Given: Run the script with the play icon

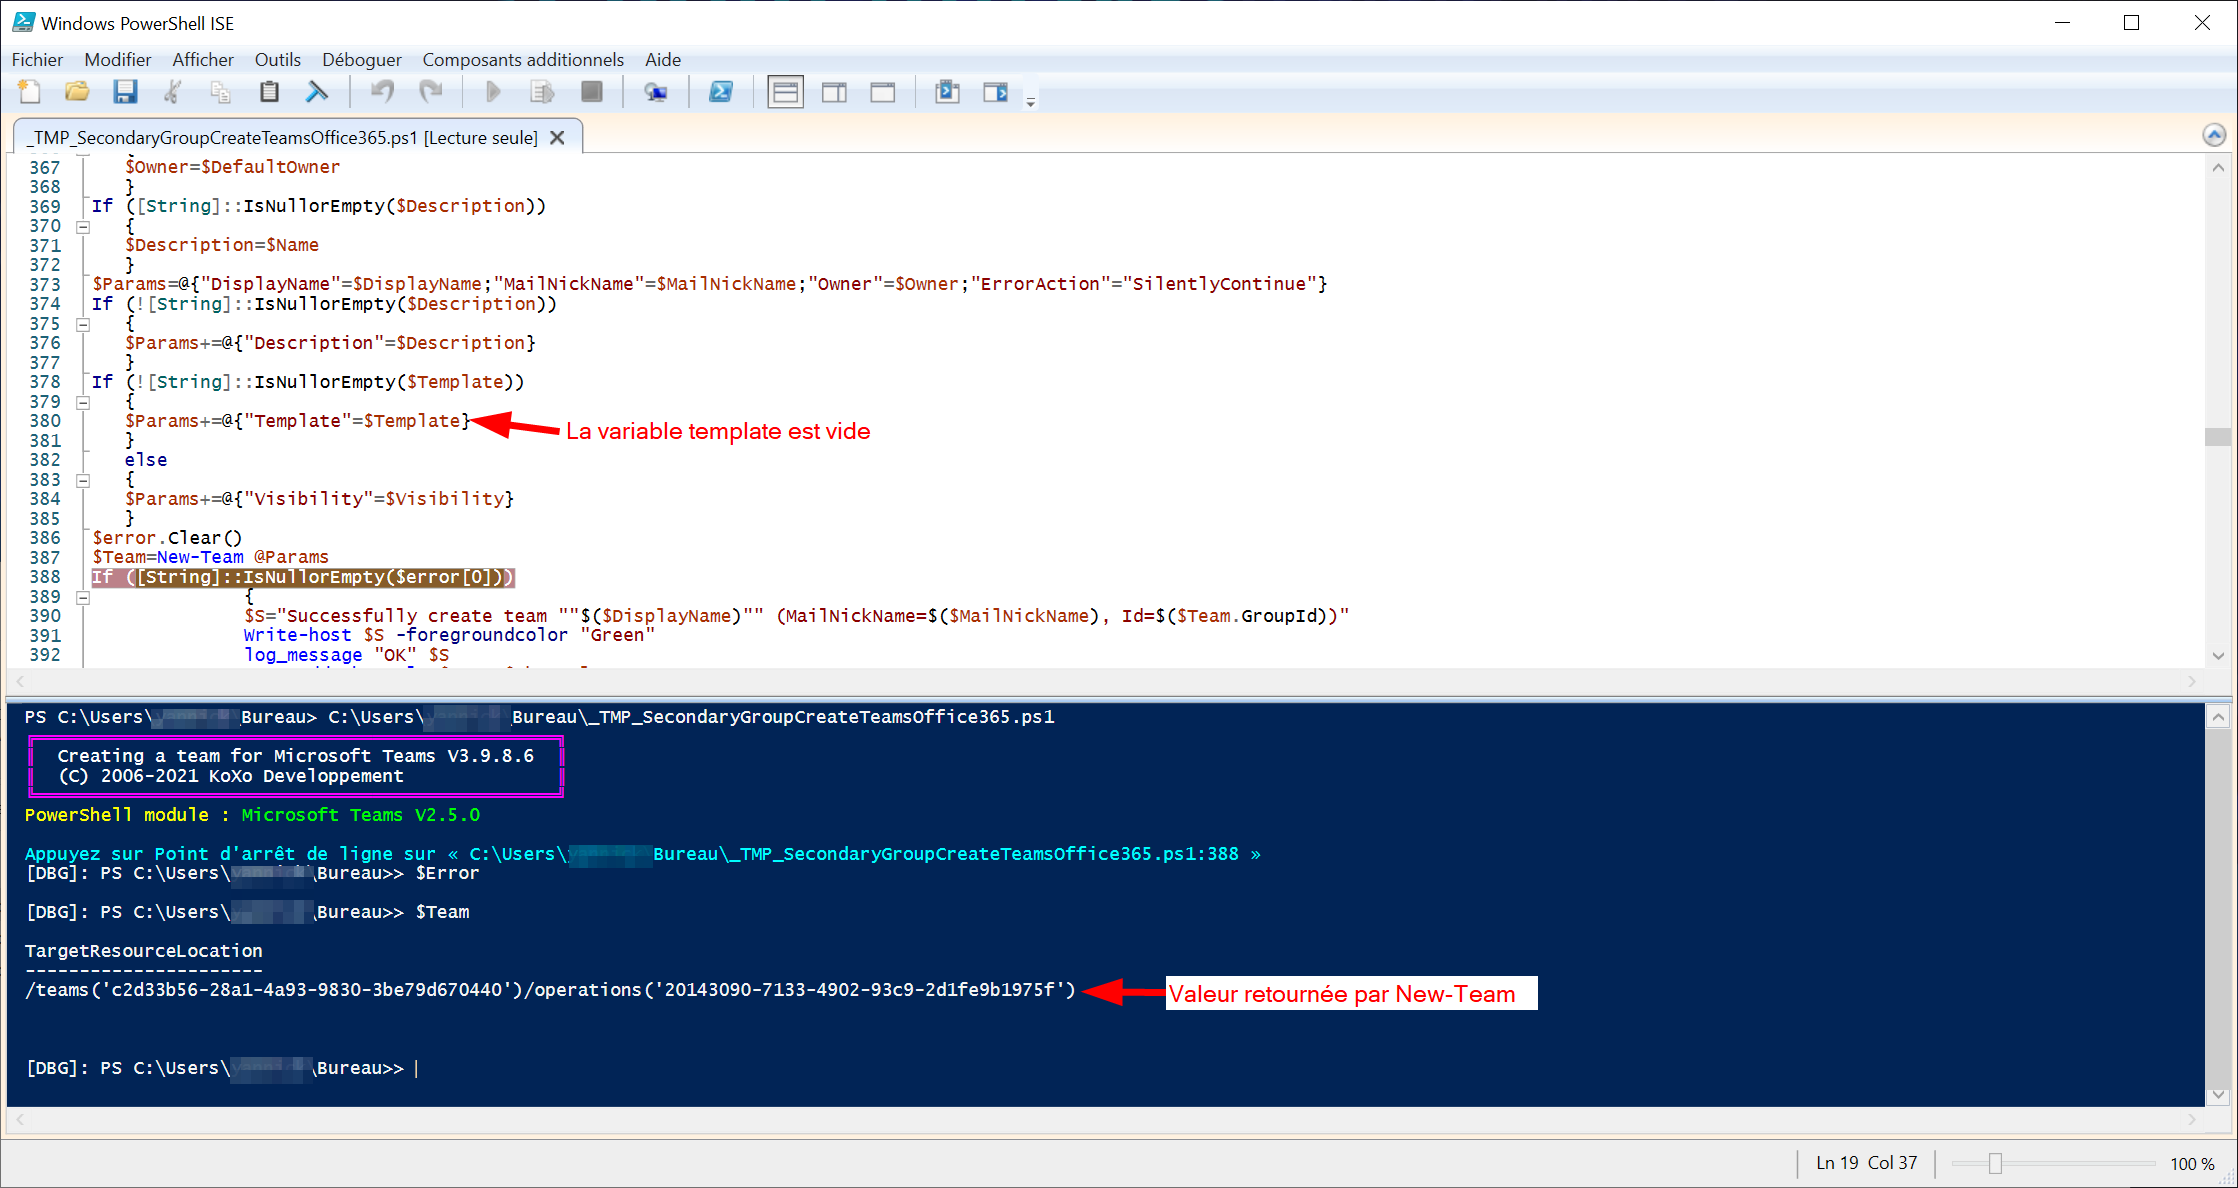Looking at the screenshot, I should tap(493, 92).
